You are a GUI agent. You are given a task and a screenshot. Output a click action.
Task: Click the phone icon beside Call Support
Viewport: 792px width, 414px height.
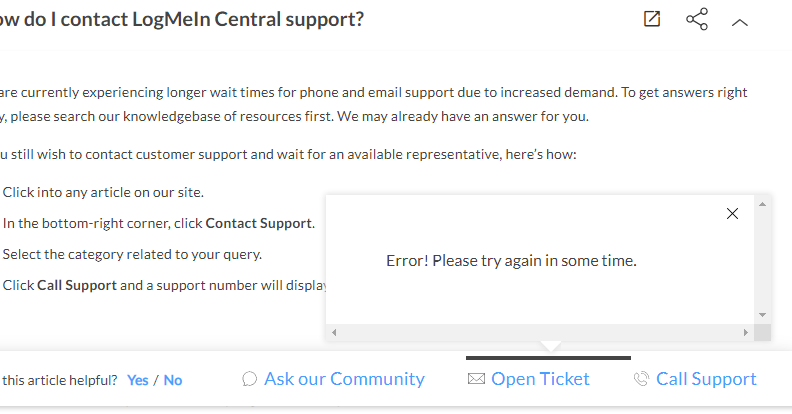pos(641,379)
